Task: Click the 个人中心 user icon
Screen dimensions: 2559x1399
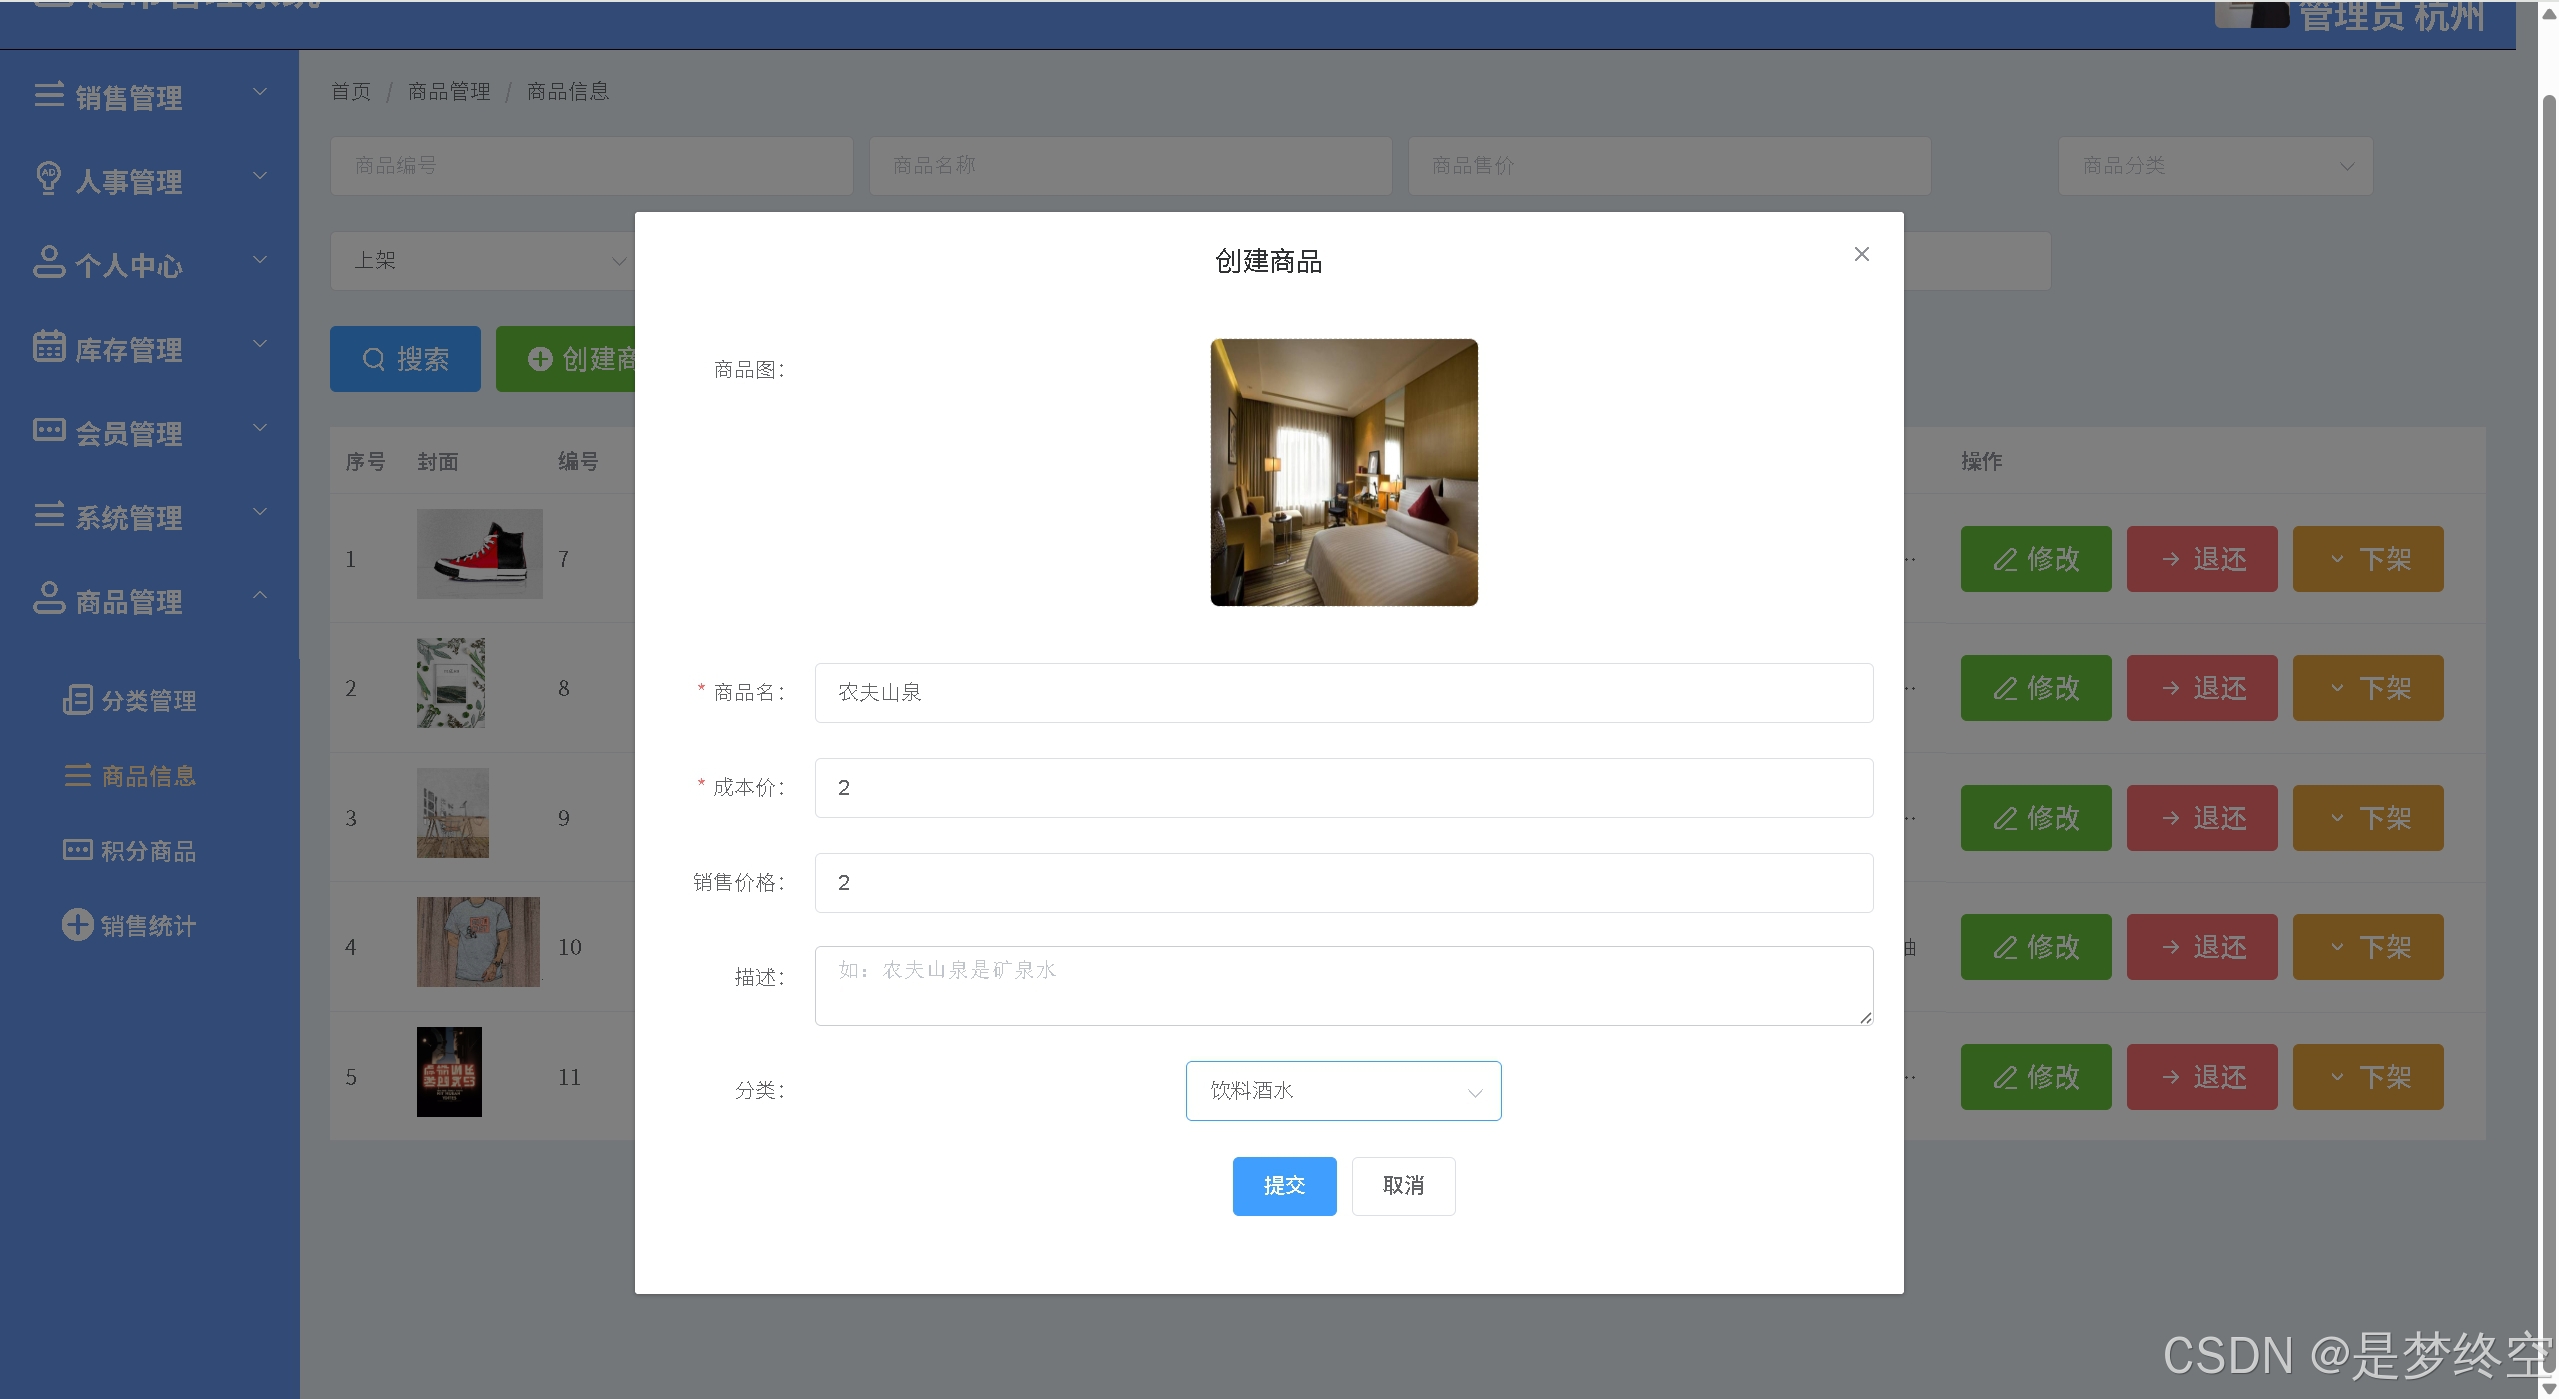Action: [x=49, y=262]
